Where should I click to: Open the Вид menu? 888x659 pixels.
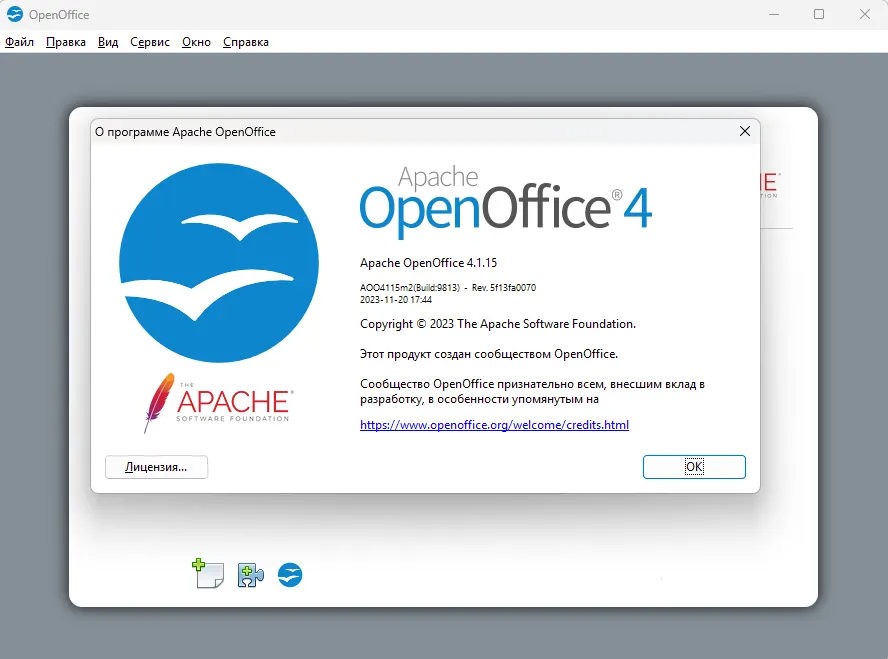pyautogui.click(x=107, y=42)
